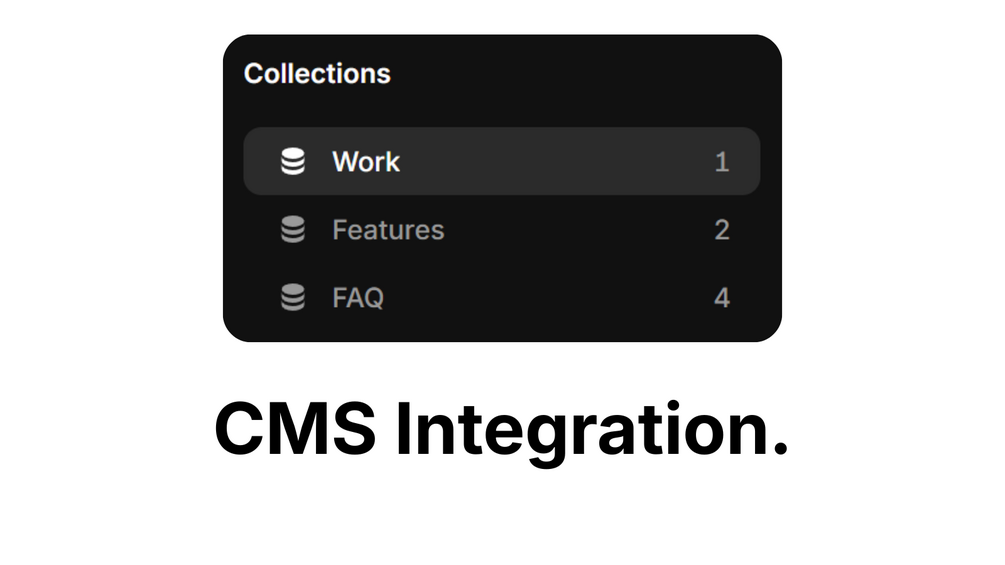Click the Work collection database icon
The height and width of the screenshot is (565, 1005).
pos(292,161)
